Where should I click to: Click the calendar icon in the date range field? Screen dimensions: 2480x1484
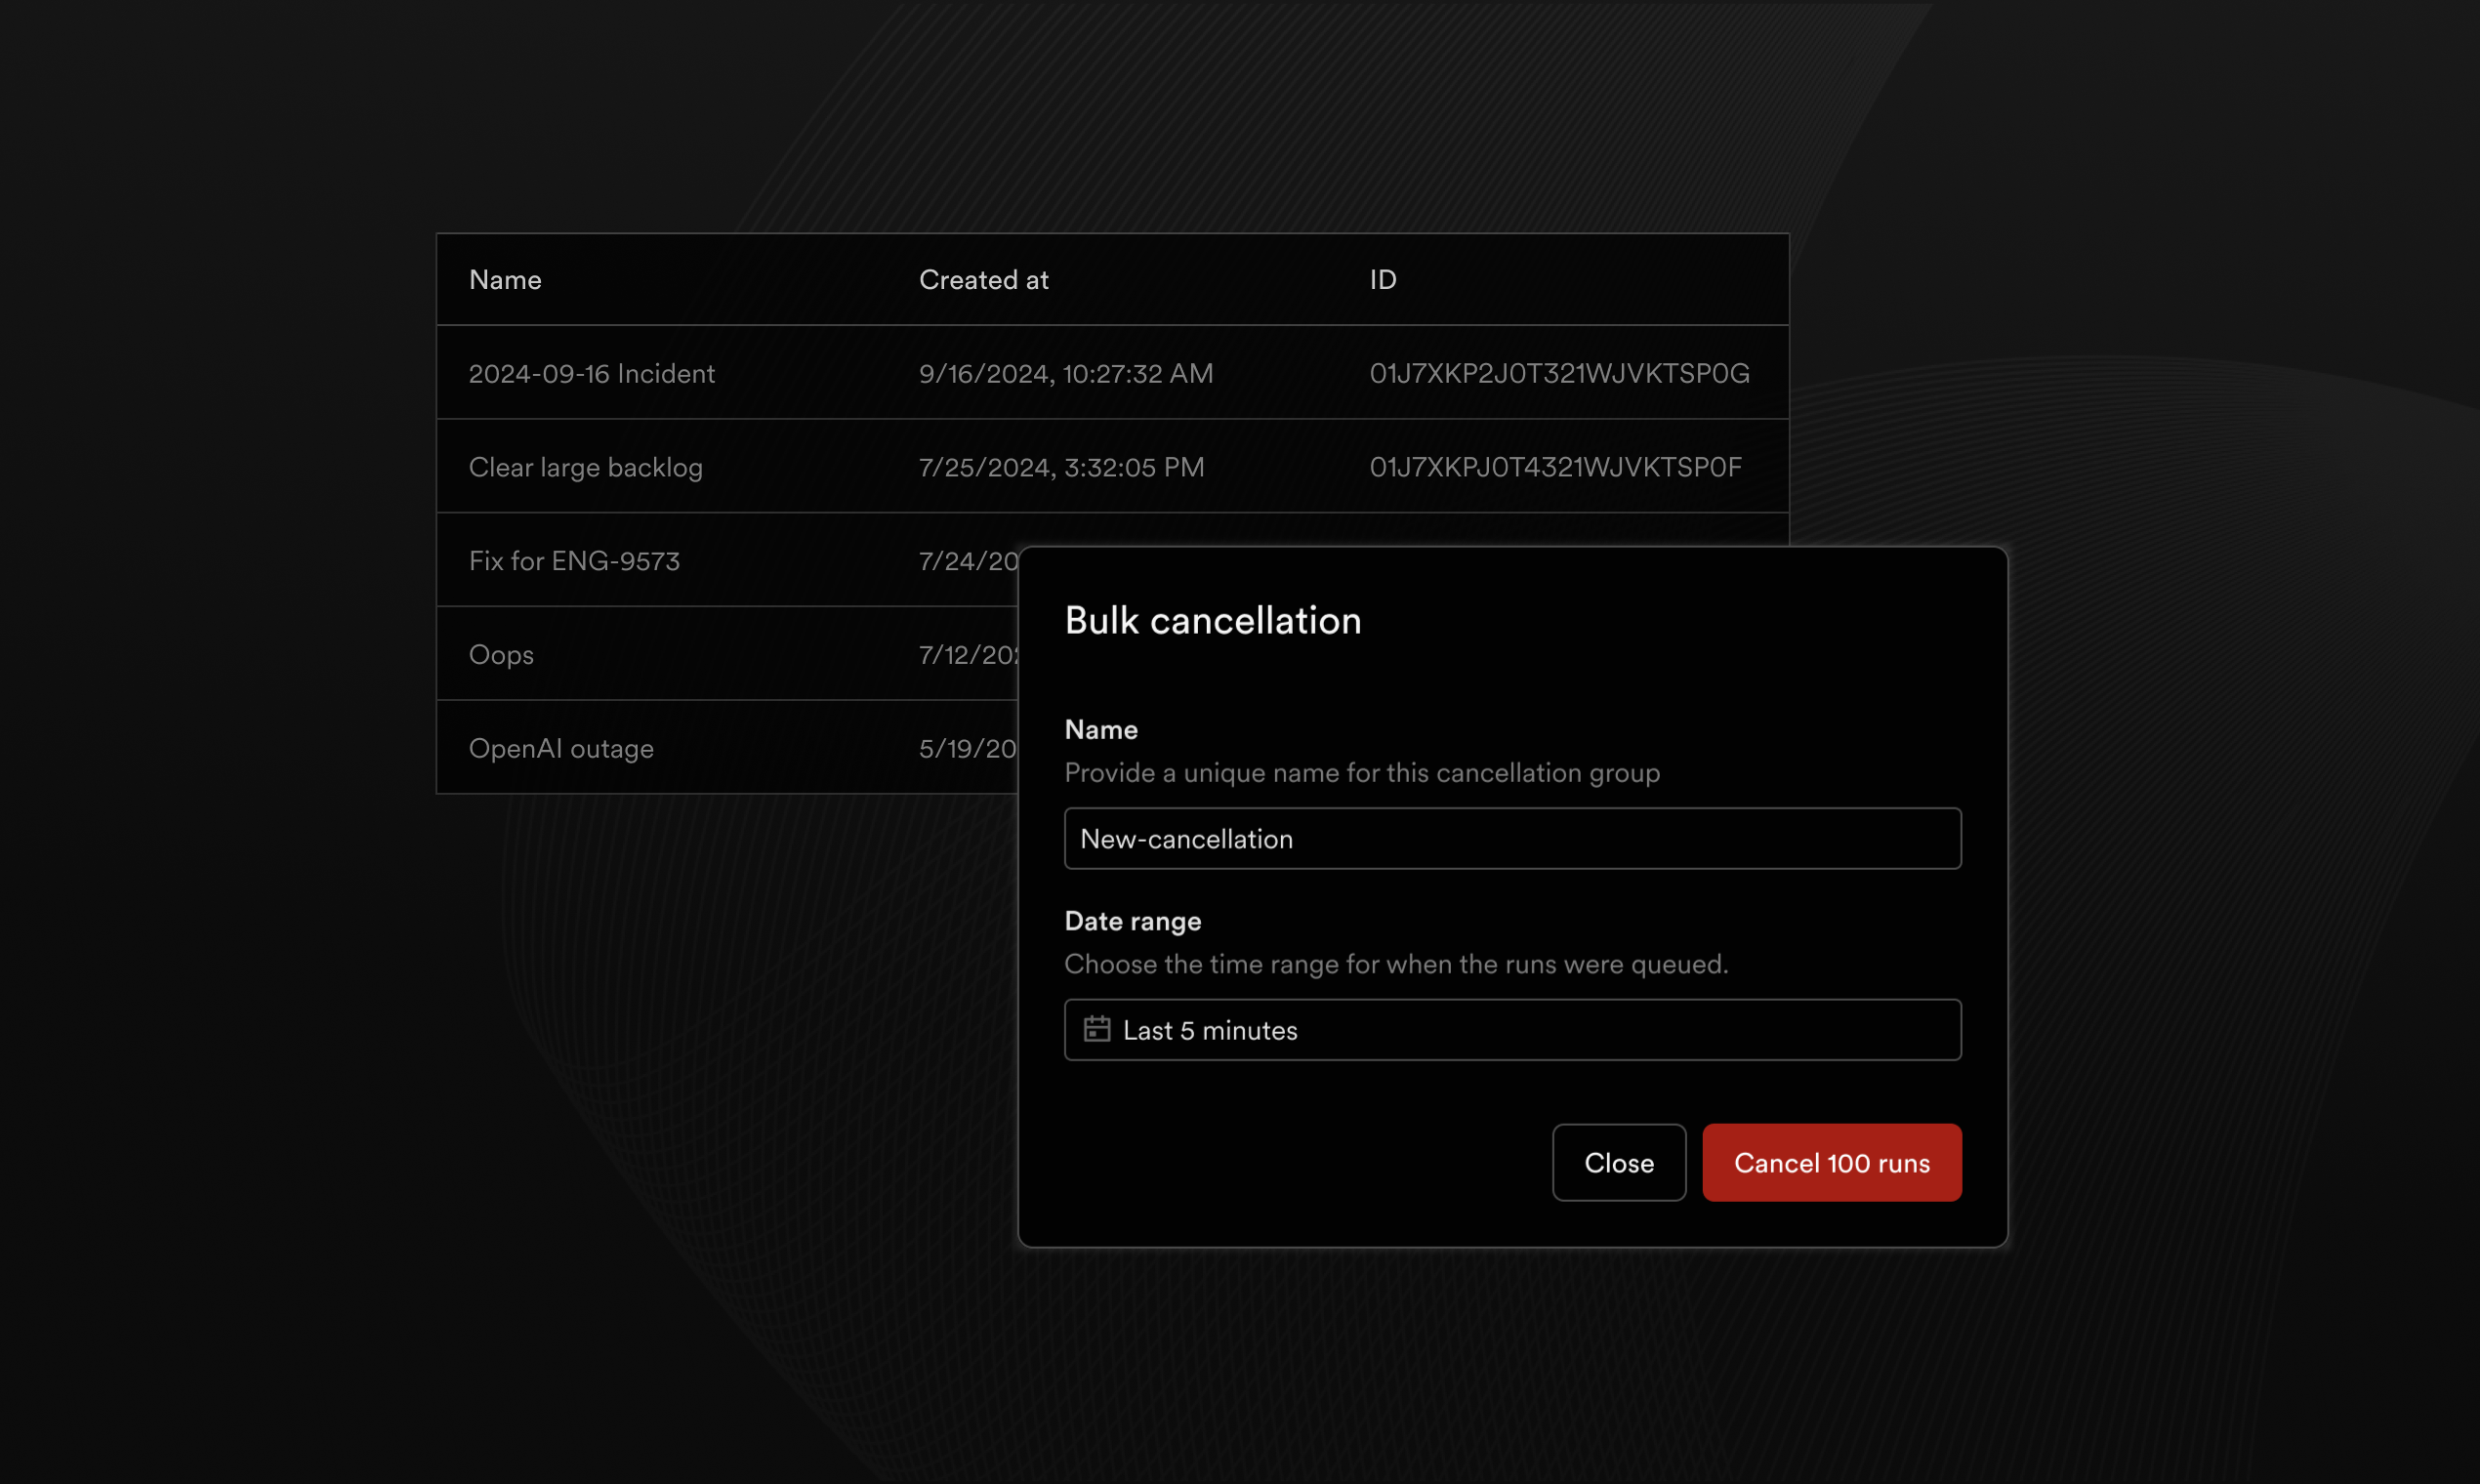click(x=1098, y=1029)
